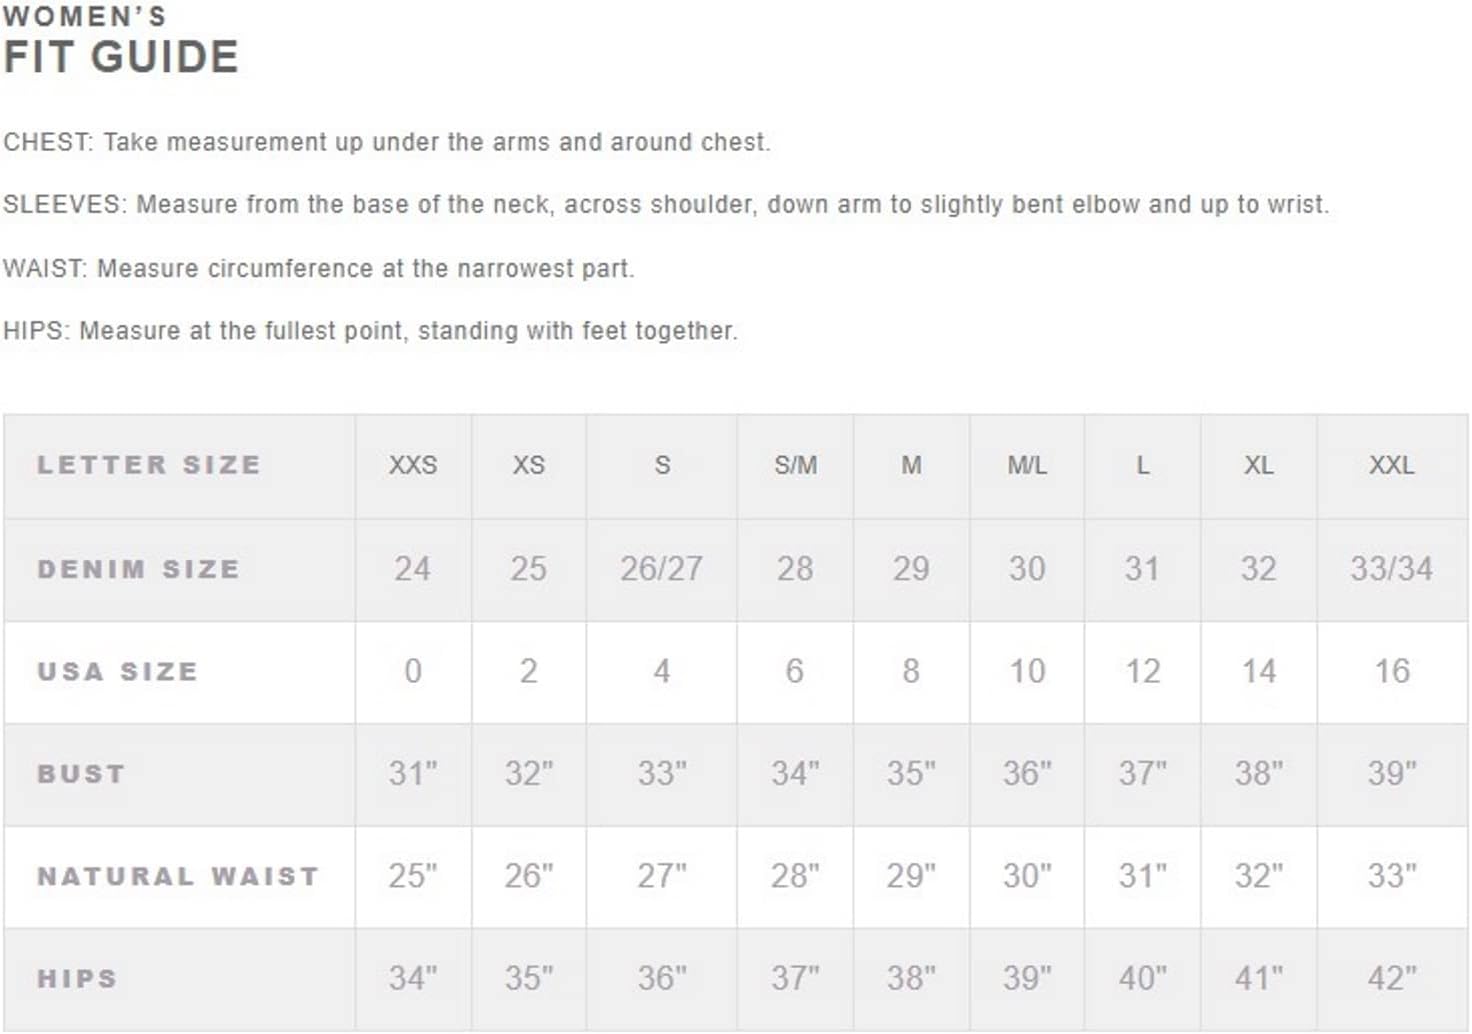Click the 34" hips measurement cell
The width and height of the screenshot is (1472, 1034).
413,978
